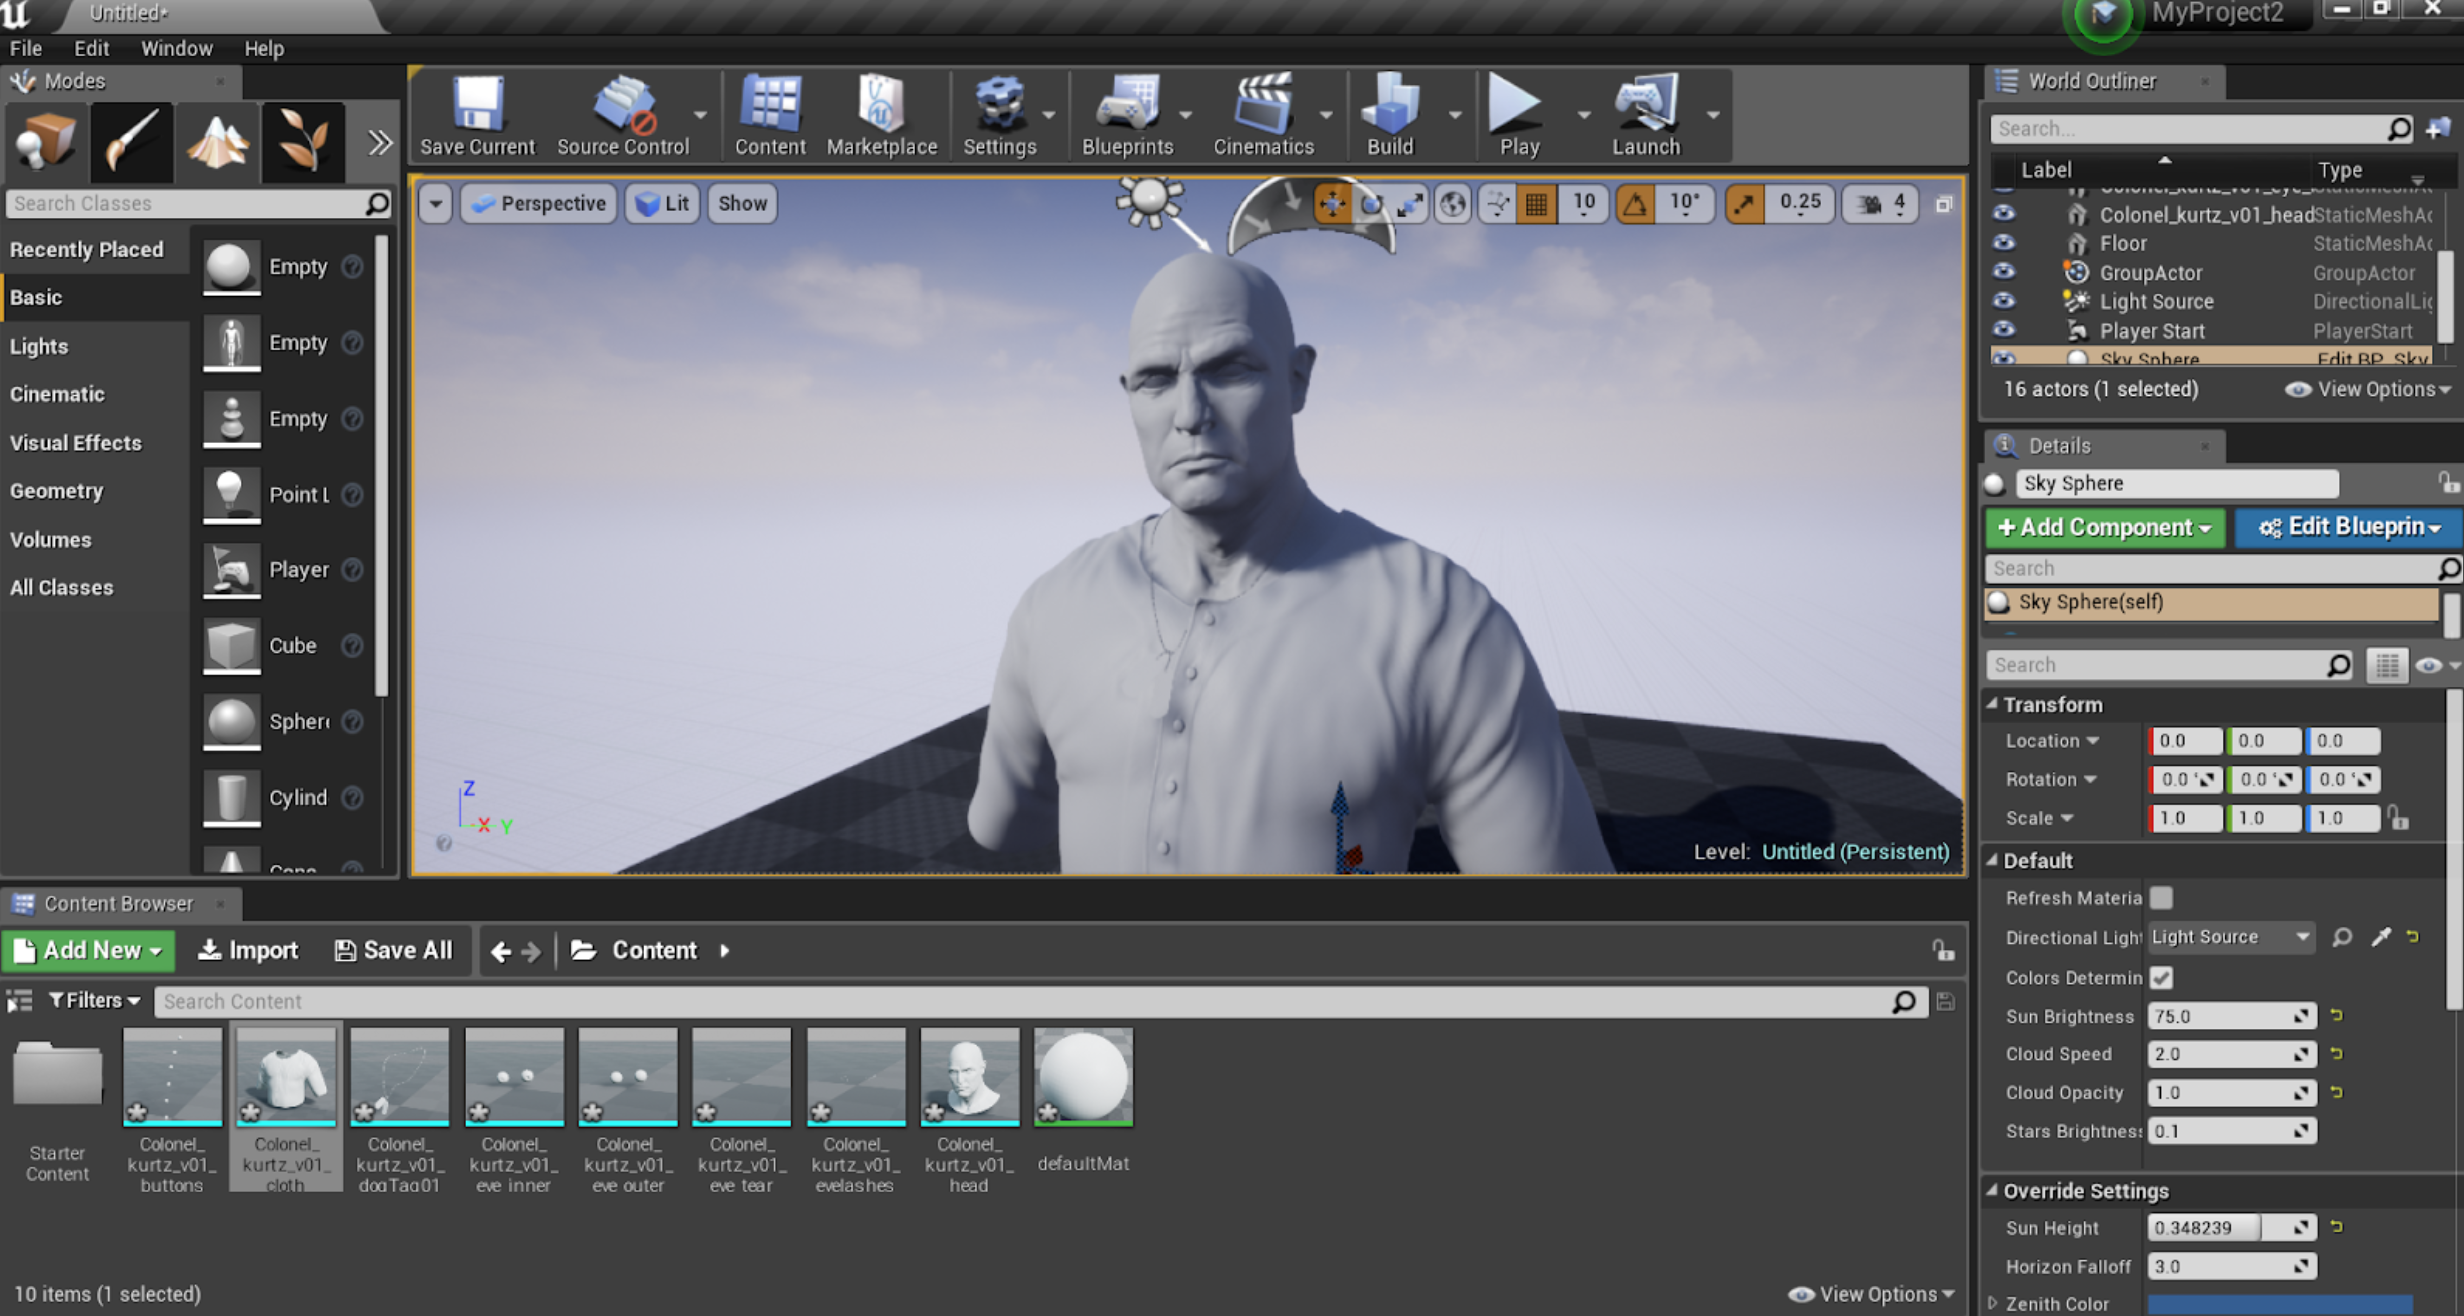The height and width of the screenshot is (1316, 2464).
Task: Click the Add Component button
Action: tap(2105, 527)
